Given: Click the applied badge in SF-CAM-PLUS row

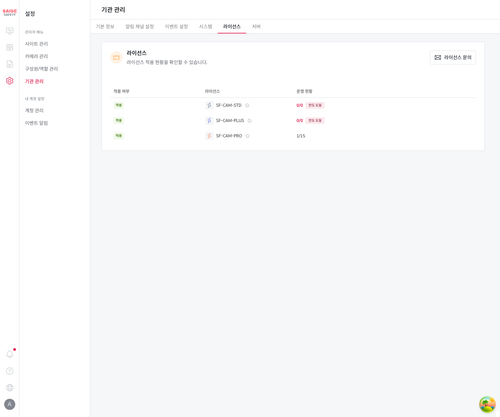Looking at the screenshot, I should [x=119, y=120].
